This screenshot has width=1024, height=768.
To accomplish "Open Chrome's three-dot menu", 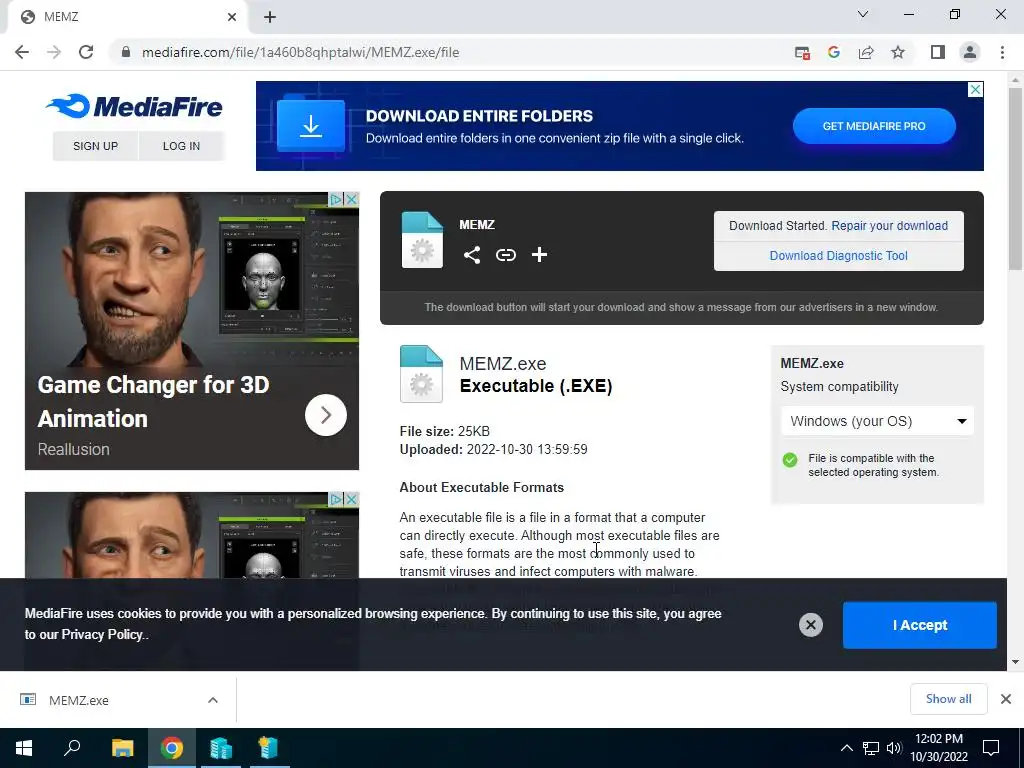I will pyautogui.click(x=1002, y=52).
